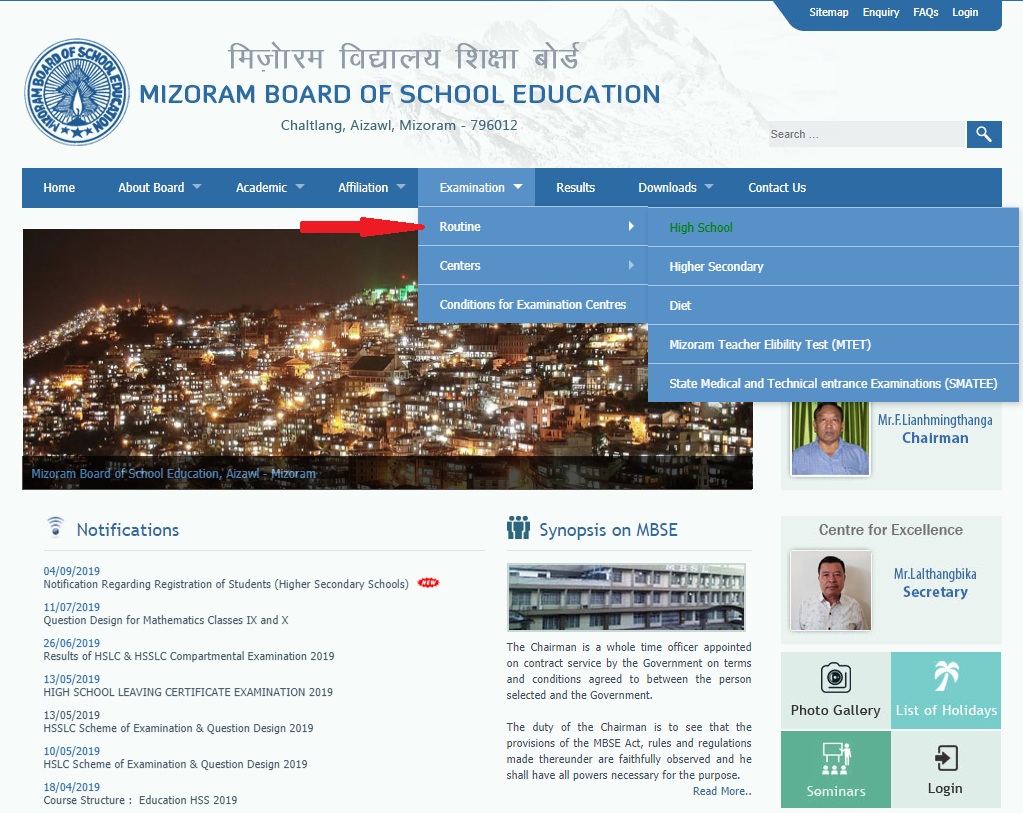Open the Read More link under Synopsis
Screen dimensions: 1023x813
tap(722, 791)
